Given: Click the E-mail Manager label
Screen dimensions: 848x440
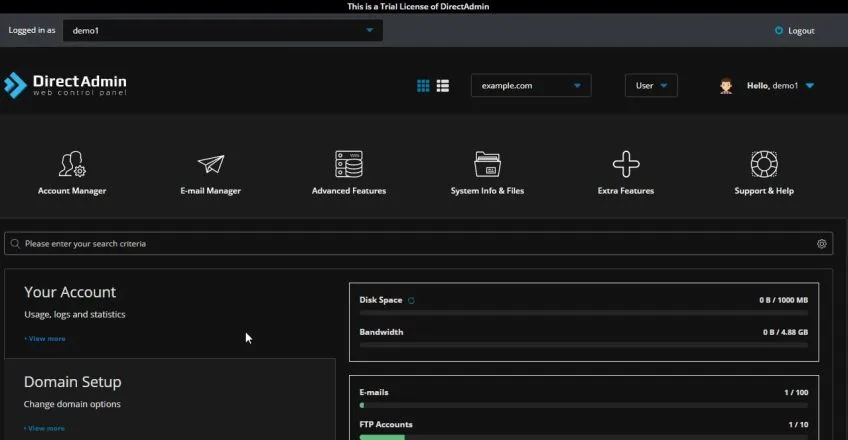Looking at the screenshot, I should click(x=210, y=191).
